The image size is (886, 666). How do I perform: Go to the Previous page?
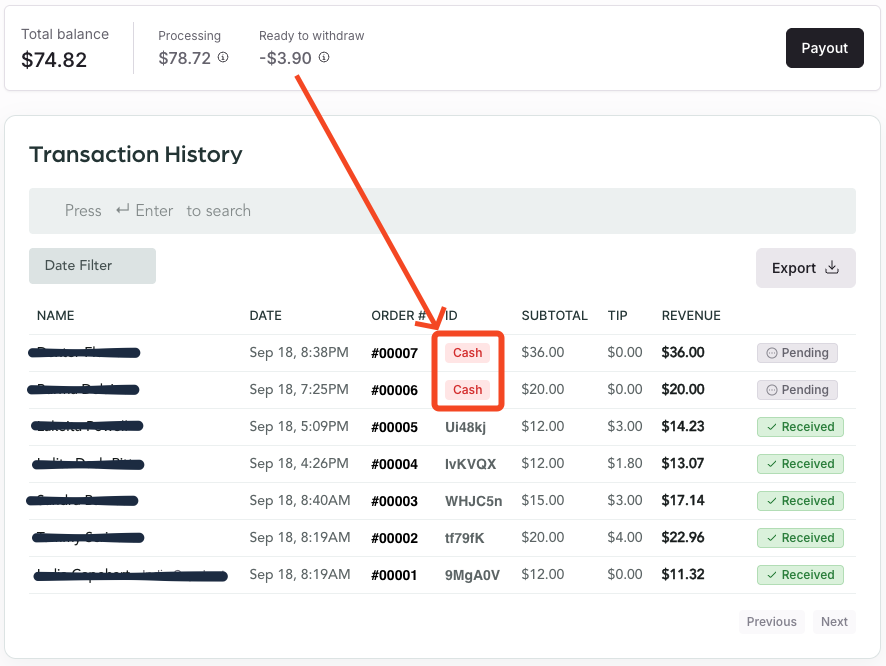[771, 621]
